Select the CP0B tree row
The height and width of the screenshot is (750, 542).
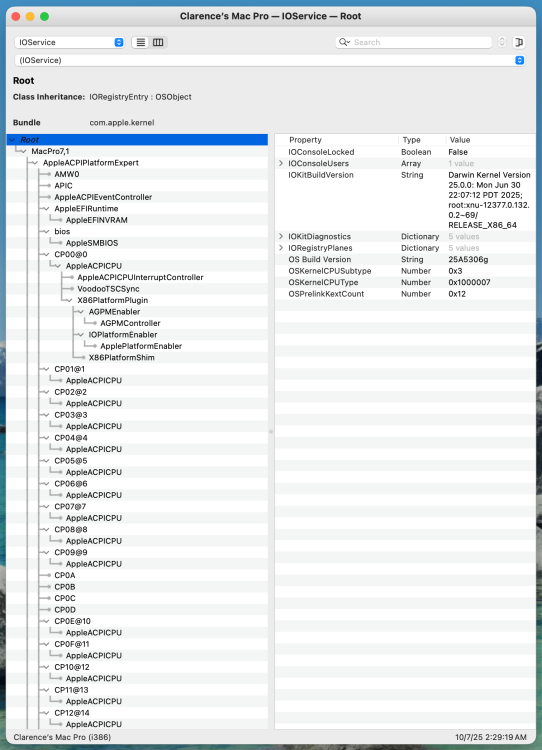(138, 587)
